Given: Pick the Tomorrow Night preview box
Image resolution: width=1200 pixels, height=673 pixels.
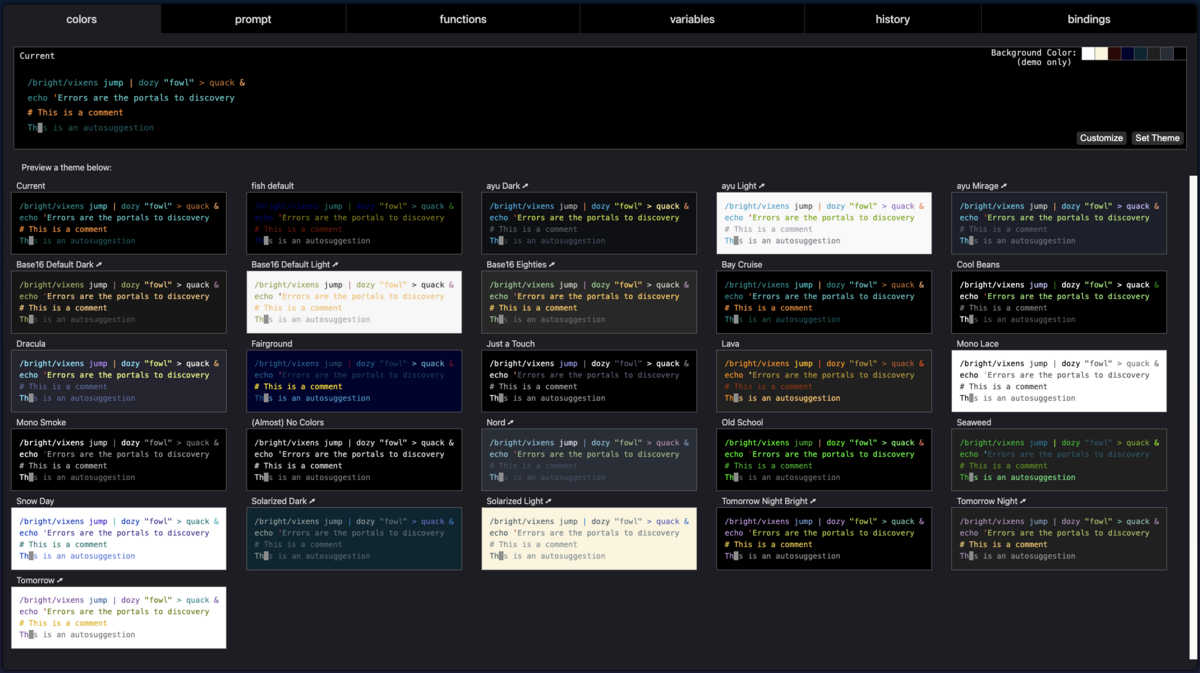Looking at the screenshot, I should [1059, 539].
